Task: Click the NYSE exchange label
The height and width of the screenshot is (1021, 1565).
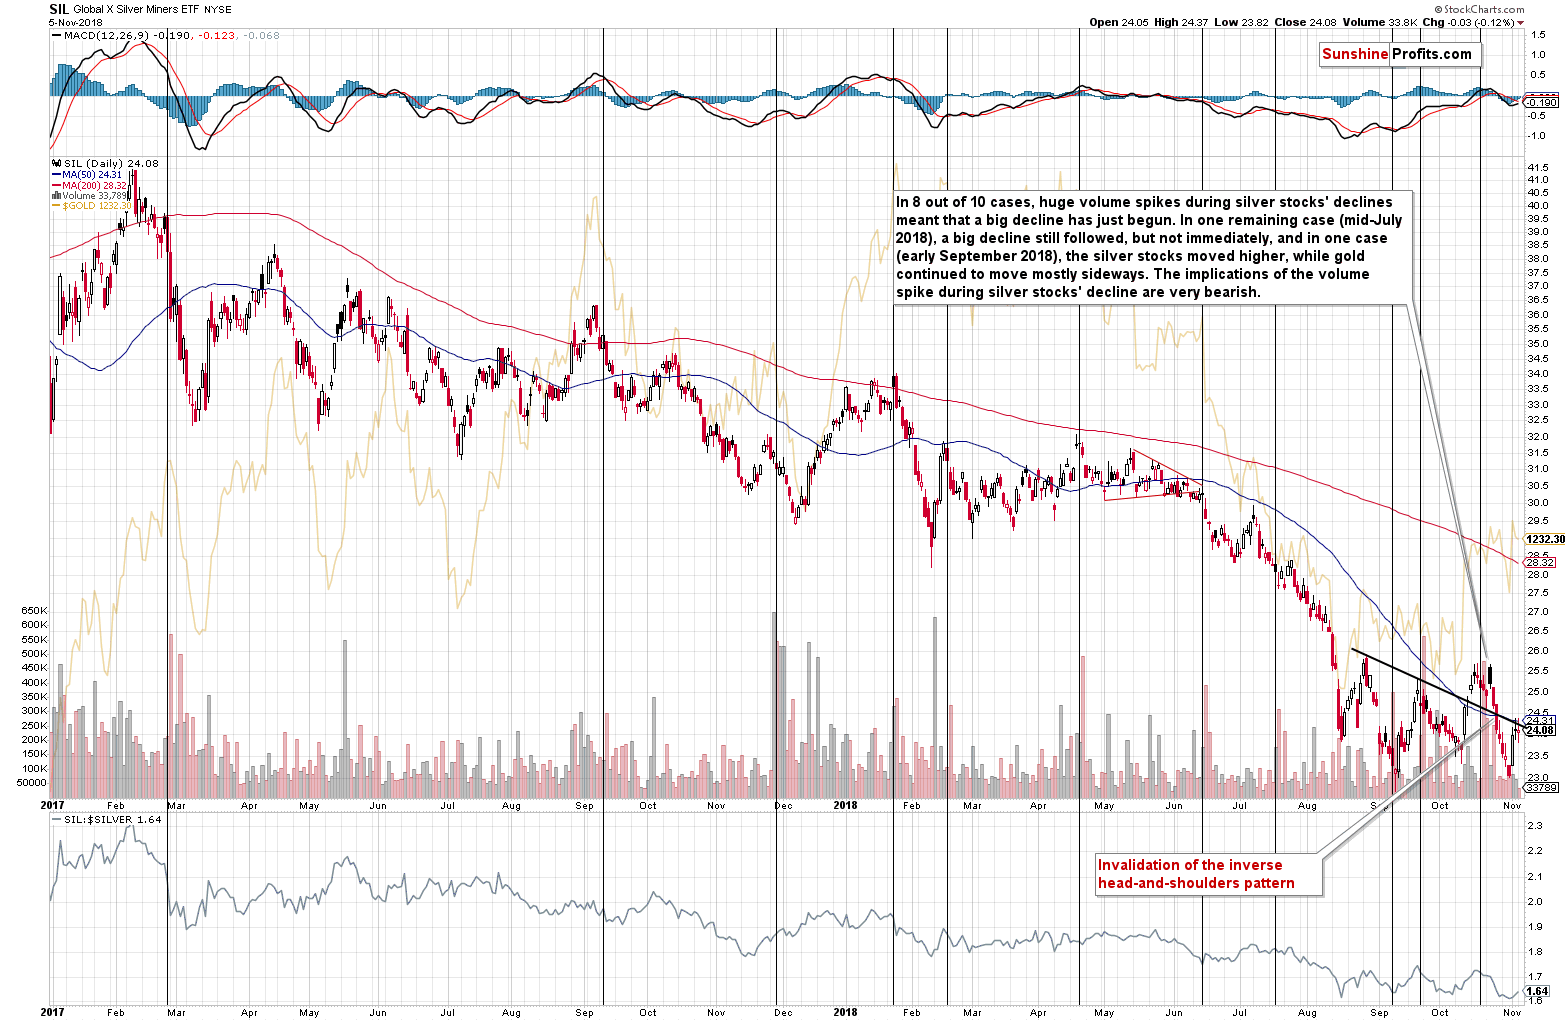Action: [217, 9]
